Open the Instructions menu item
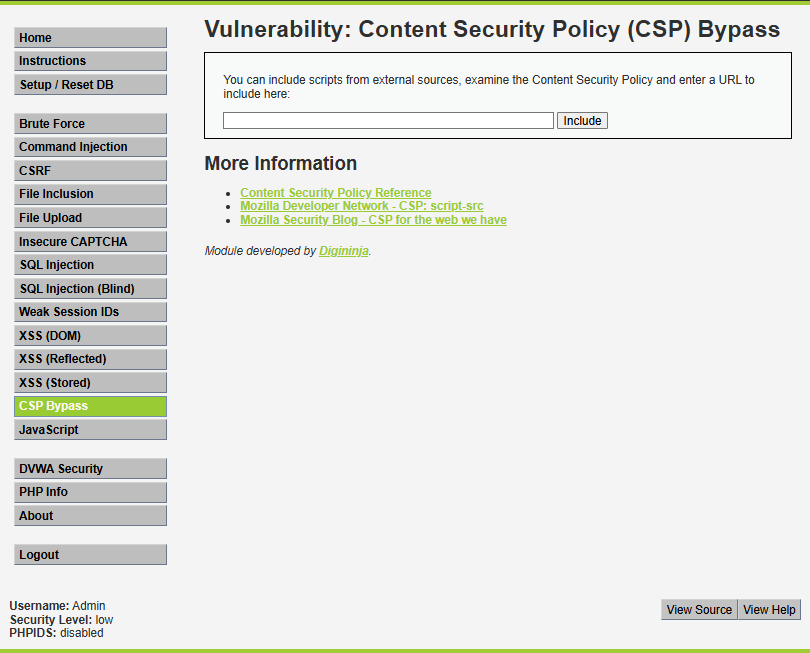The height and width of the screenshot is (653, 810). 90,61
